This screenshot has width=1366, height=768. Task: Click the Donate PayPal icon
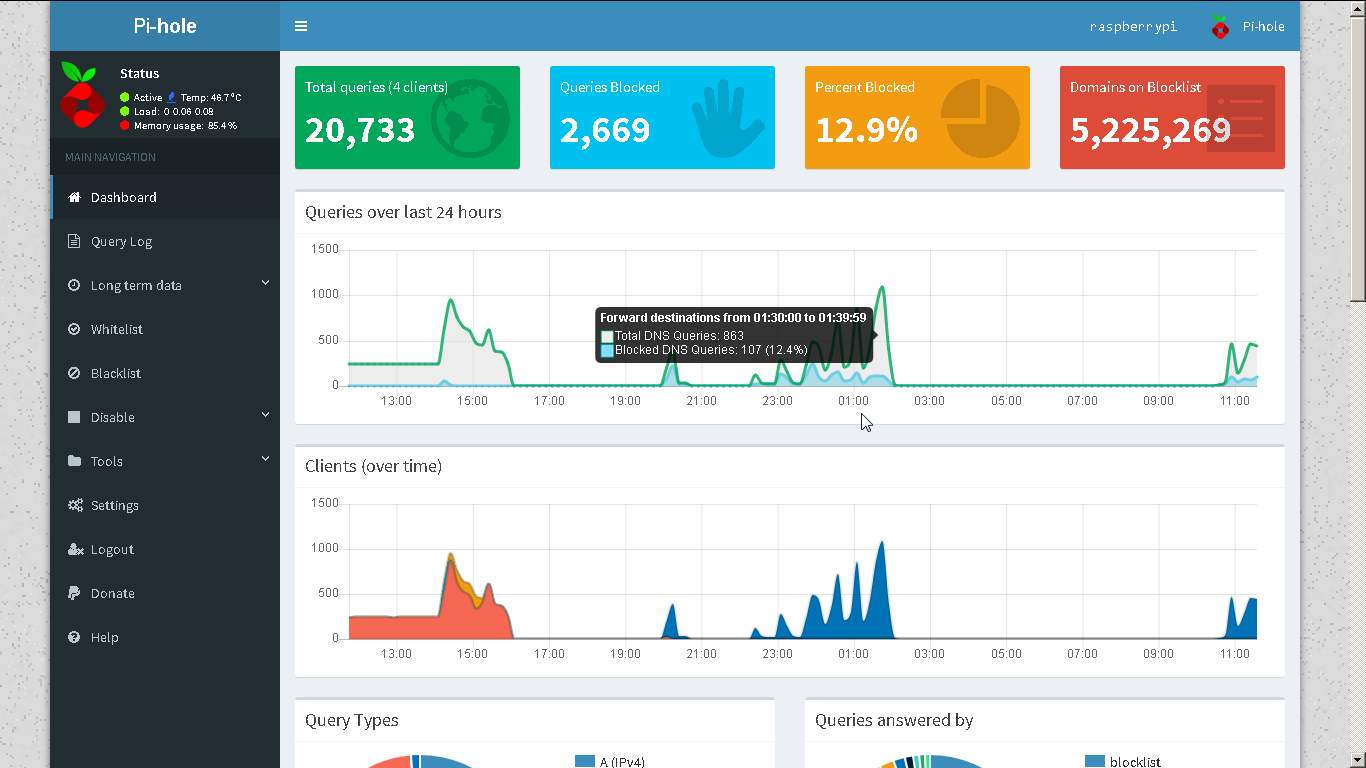(x=74, y=593)
